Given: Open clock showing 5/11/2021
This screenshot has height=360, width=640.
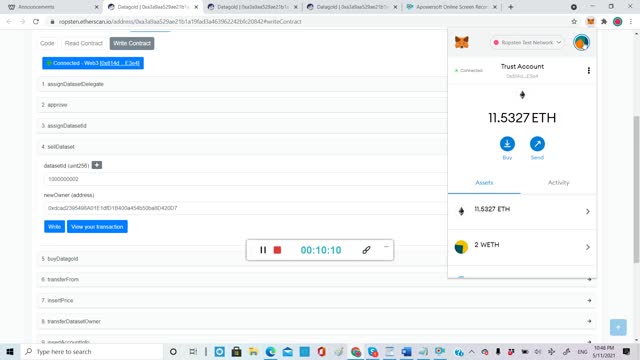Looking at the screenshot, I should point(604,351).
